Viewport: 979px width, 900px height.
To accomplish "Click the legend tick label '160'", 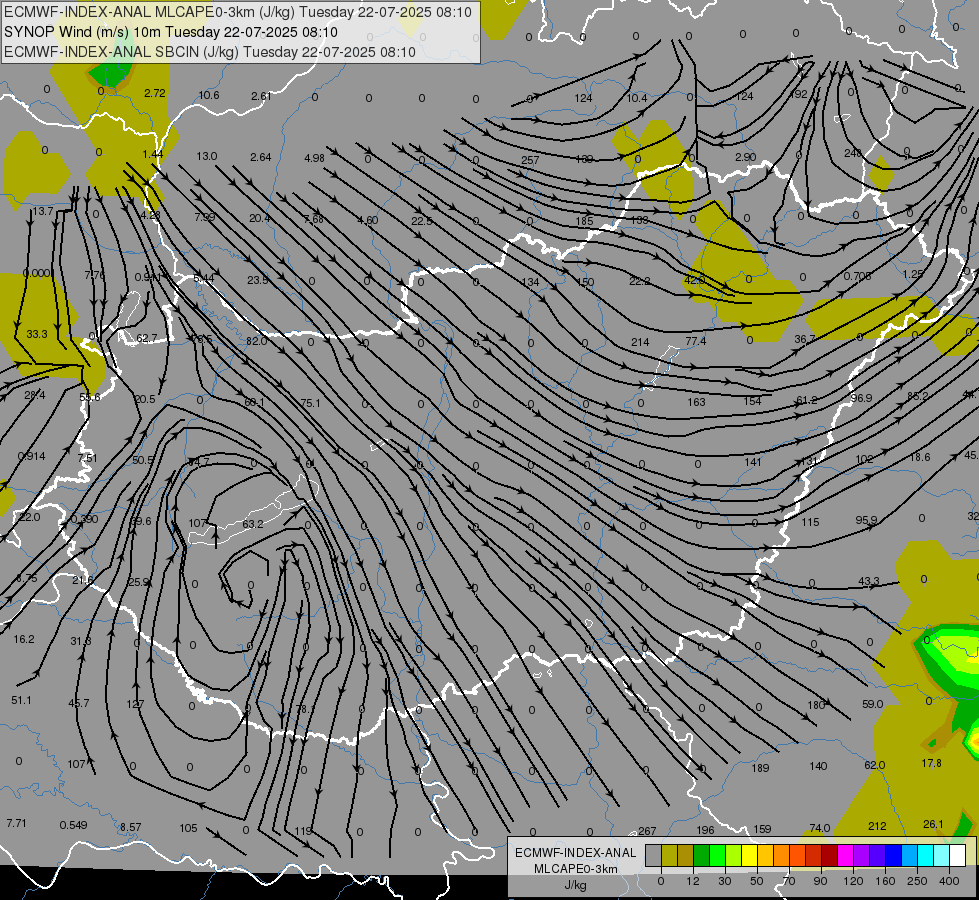I will point(885,881).
